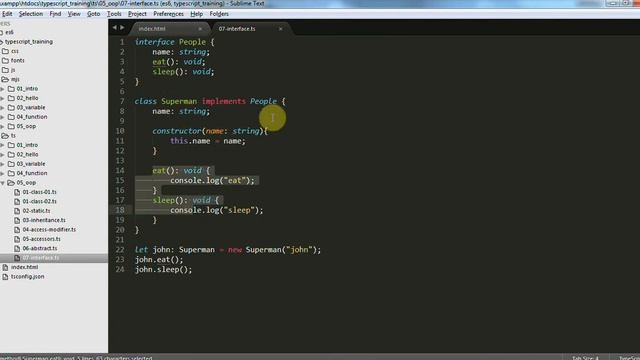The height and width of the screenshot is (360, 640).
Task: Expand arrow for ts 01_intro folder
Action: [3, 145]
